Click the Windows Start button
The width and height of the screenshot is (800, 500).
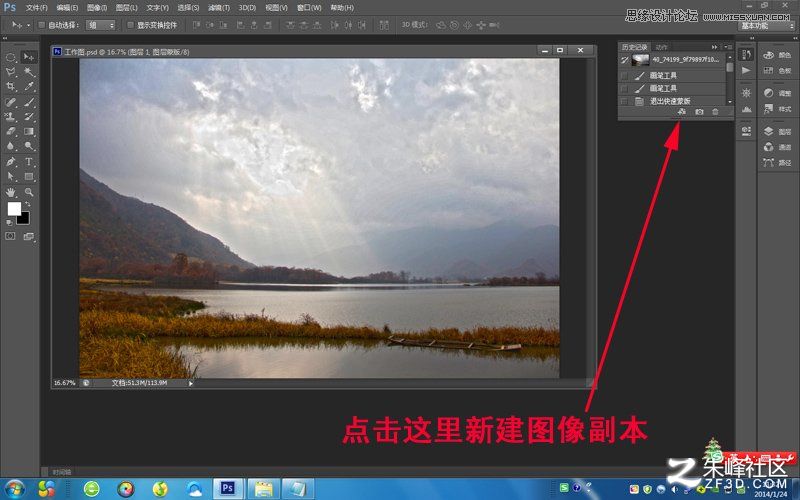pos(14,489)
